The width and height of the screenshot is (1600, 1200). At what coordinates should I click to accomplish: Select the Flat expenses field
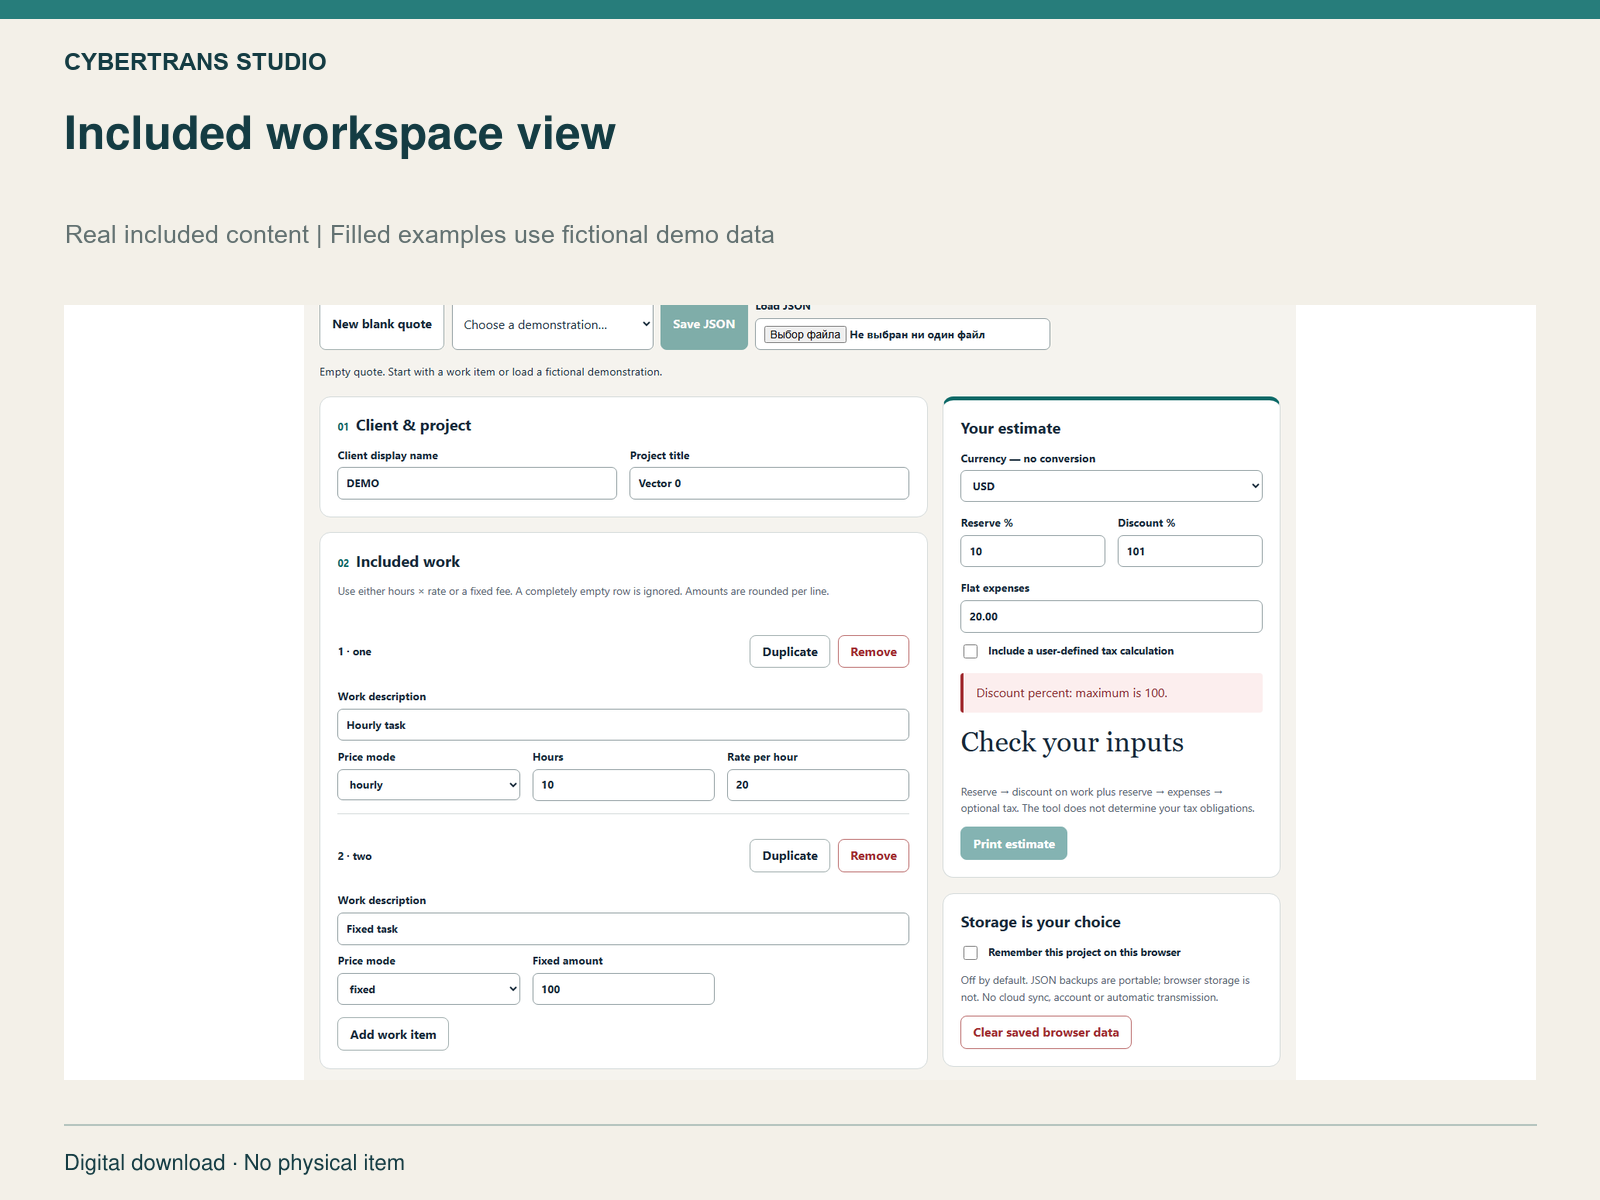point(1111,617)
